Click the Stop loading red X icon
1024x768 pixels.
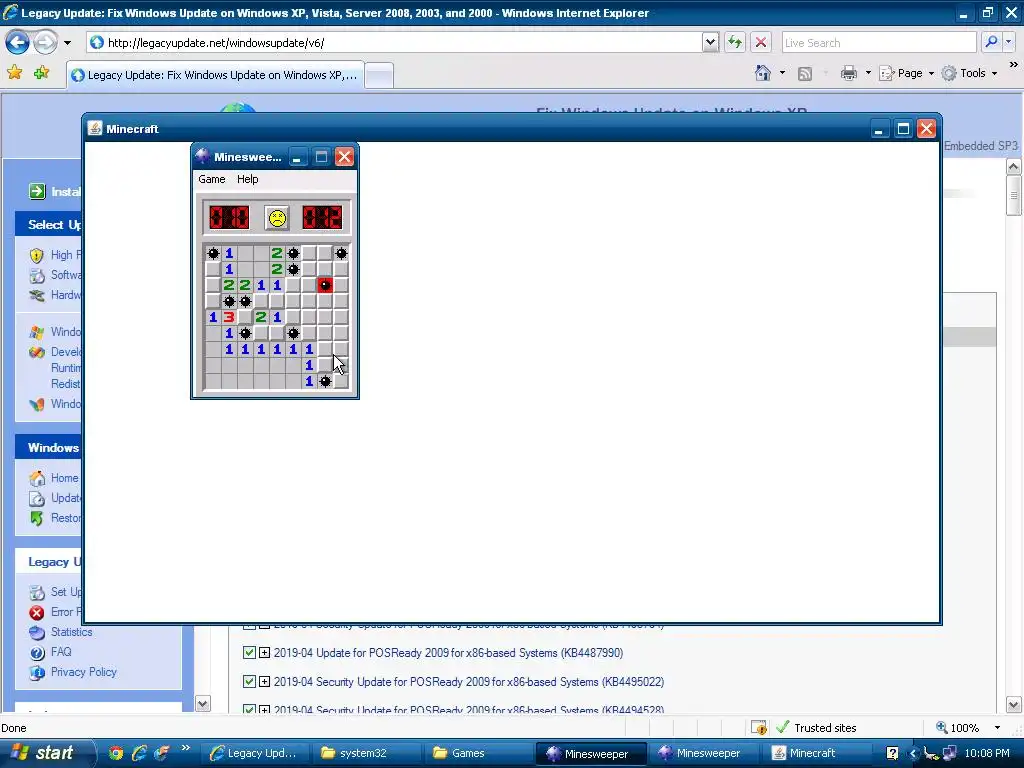pos(761,42)
